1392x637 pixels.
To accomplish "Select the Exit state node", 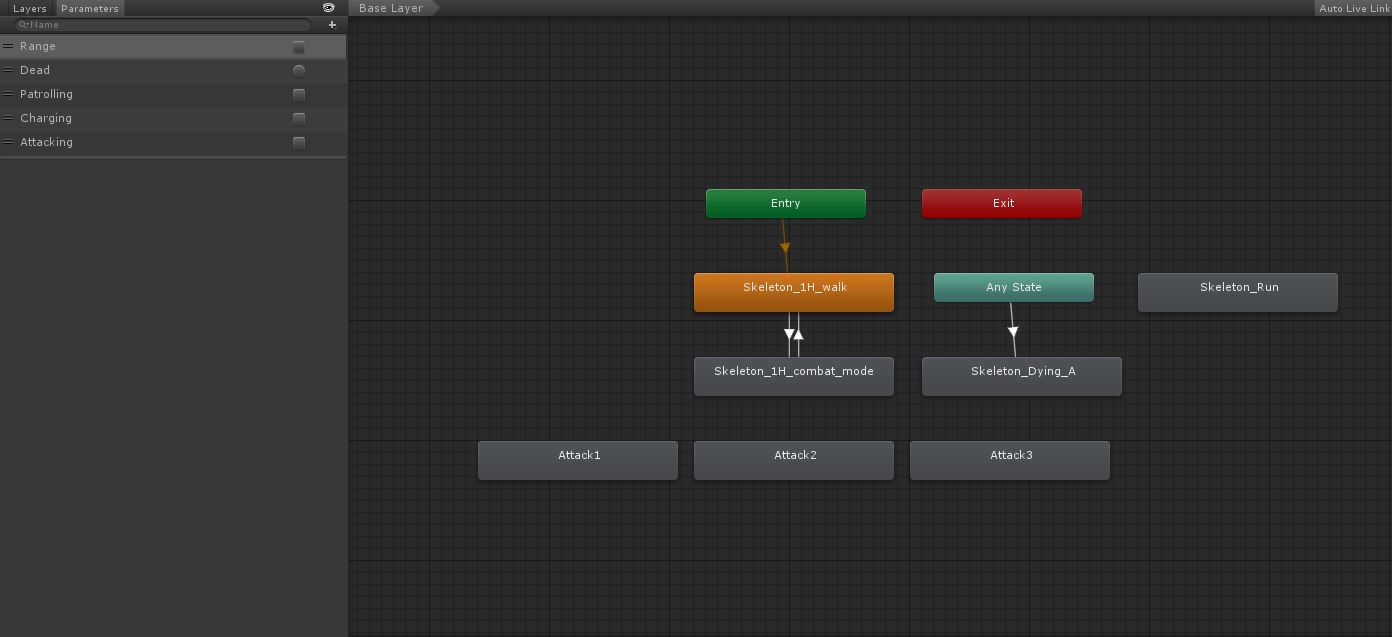I will click(1001, 203).
